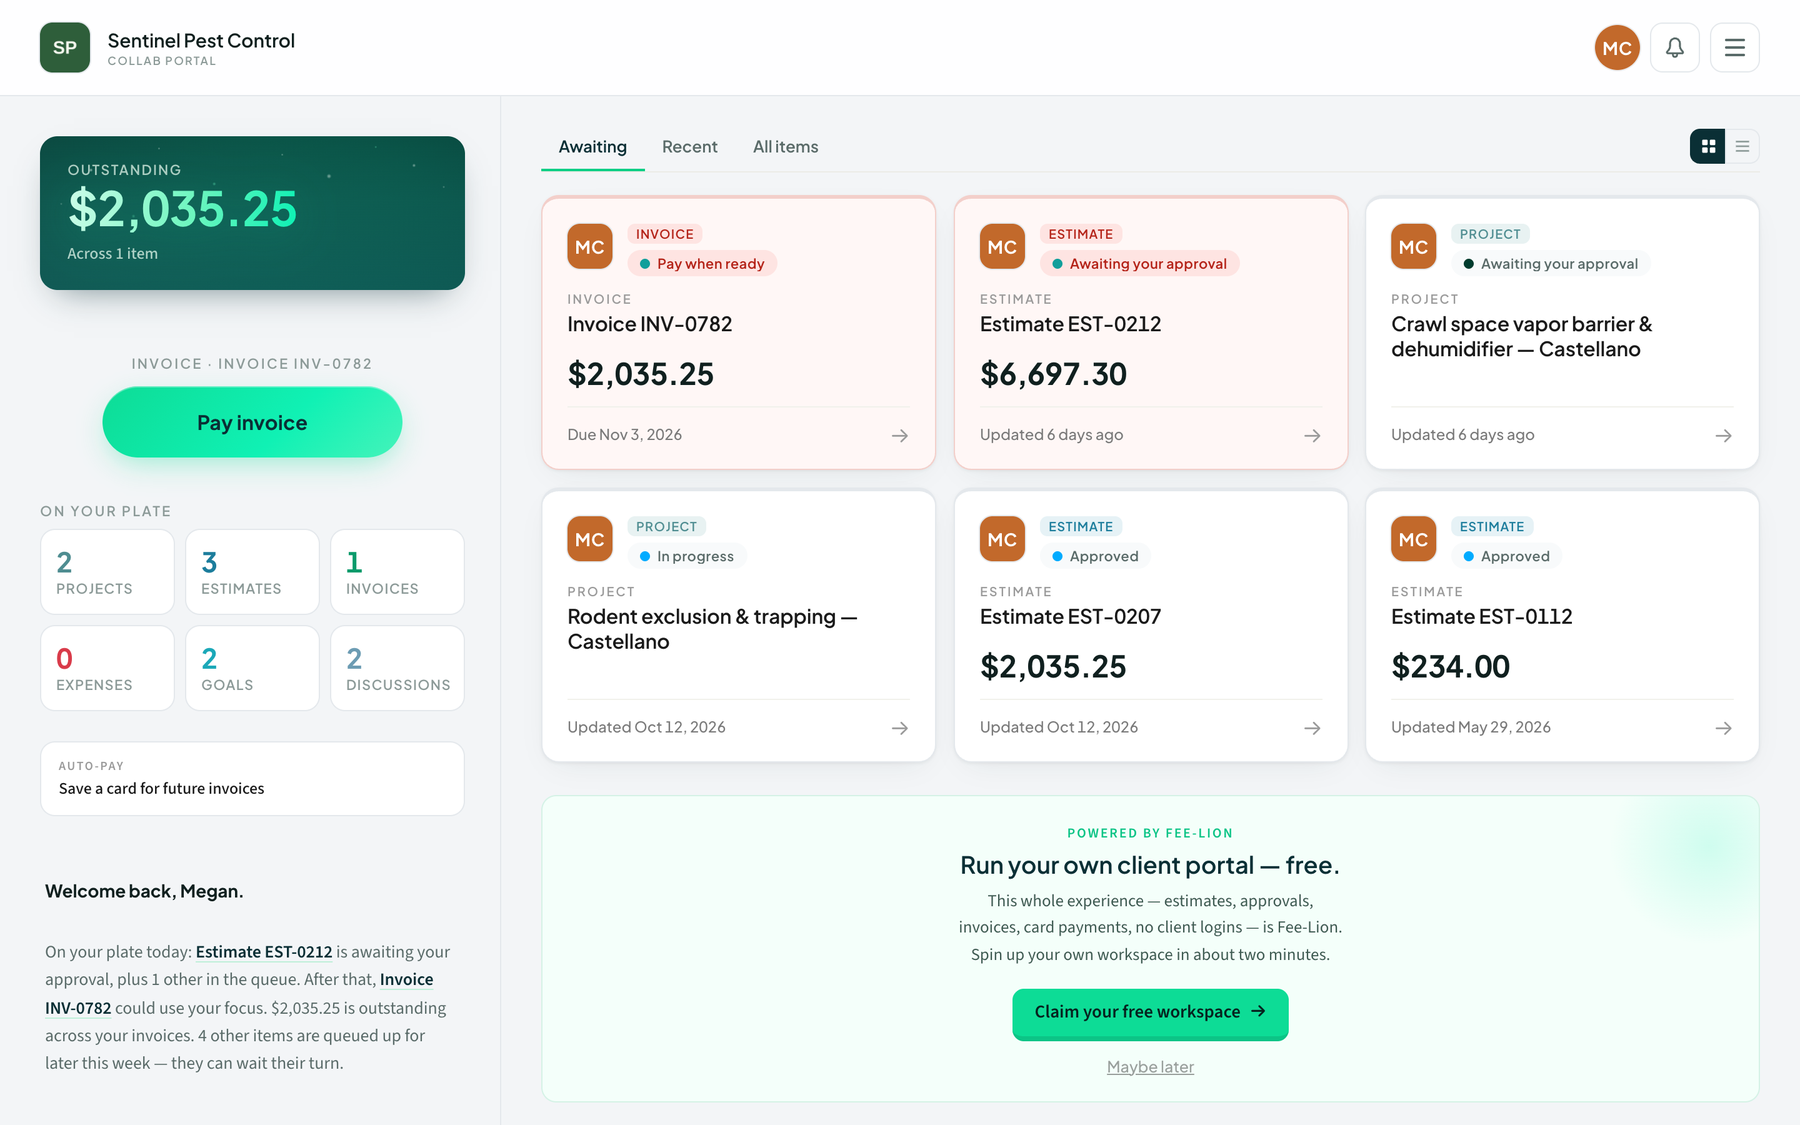Viewport: 1800px width, 1125px height.
Task: Click MC avatar on Rodent exclusion card
Action: pos(589,539)
